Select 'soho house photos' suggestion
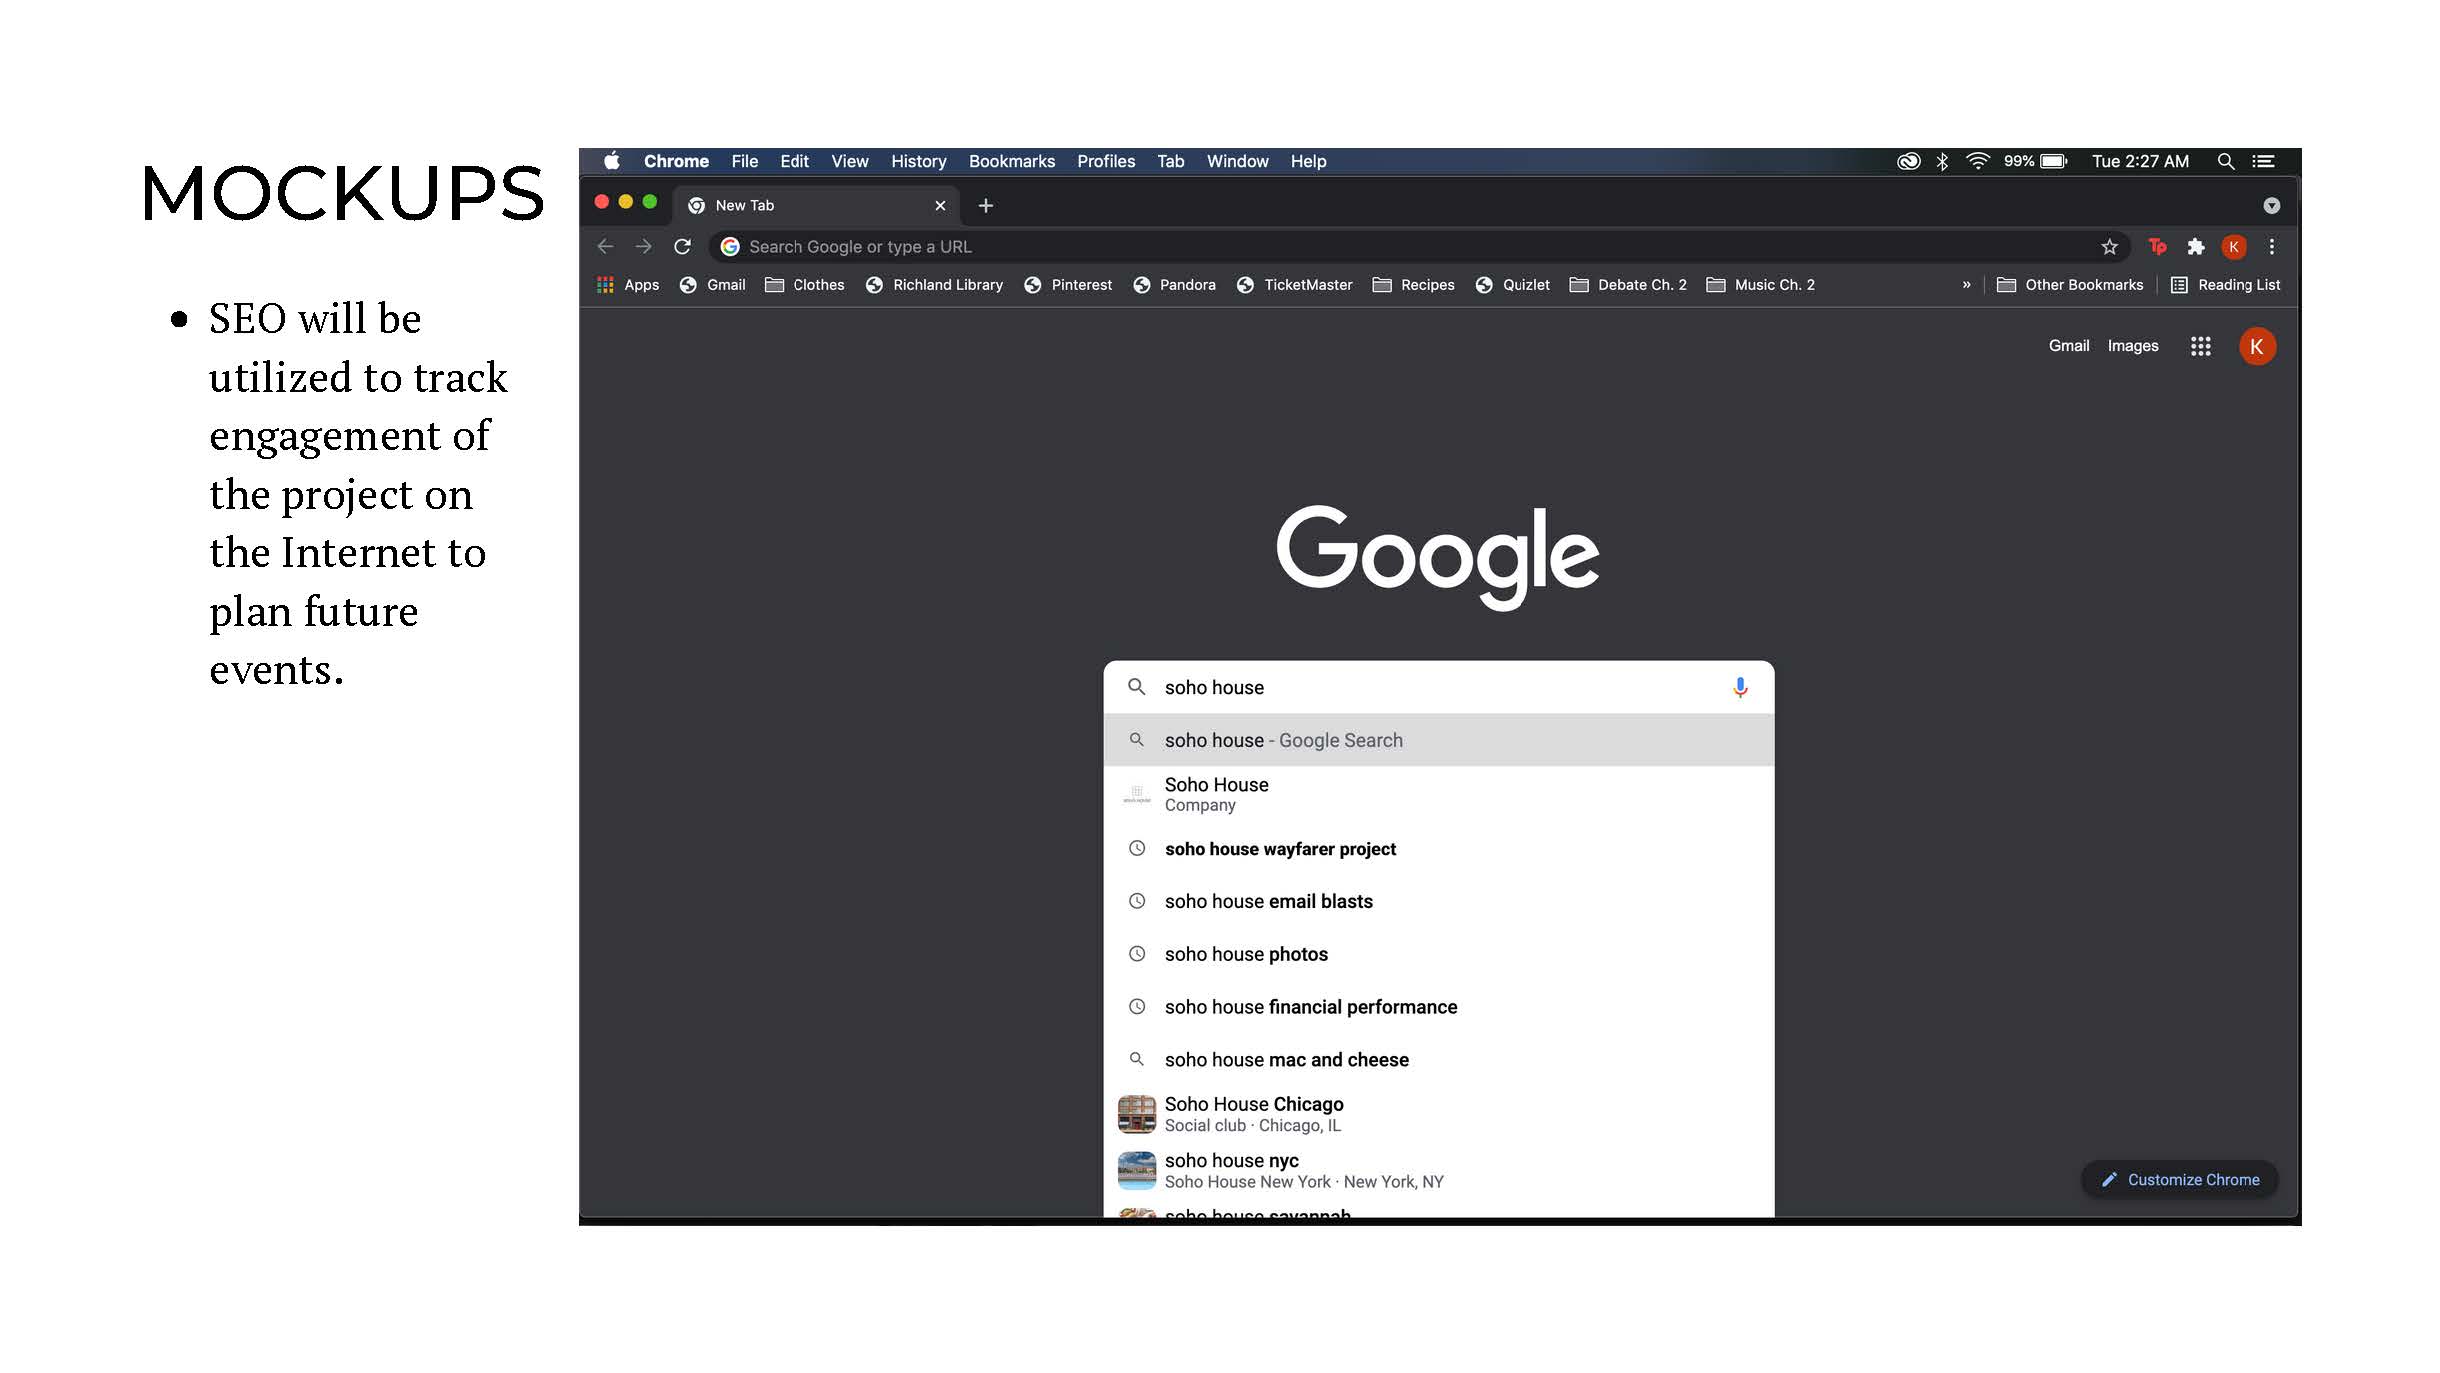This screenshot has height=1373, width=2440. coord(1438,955)
